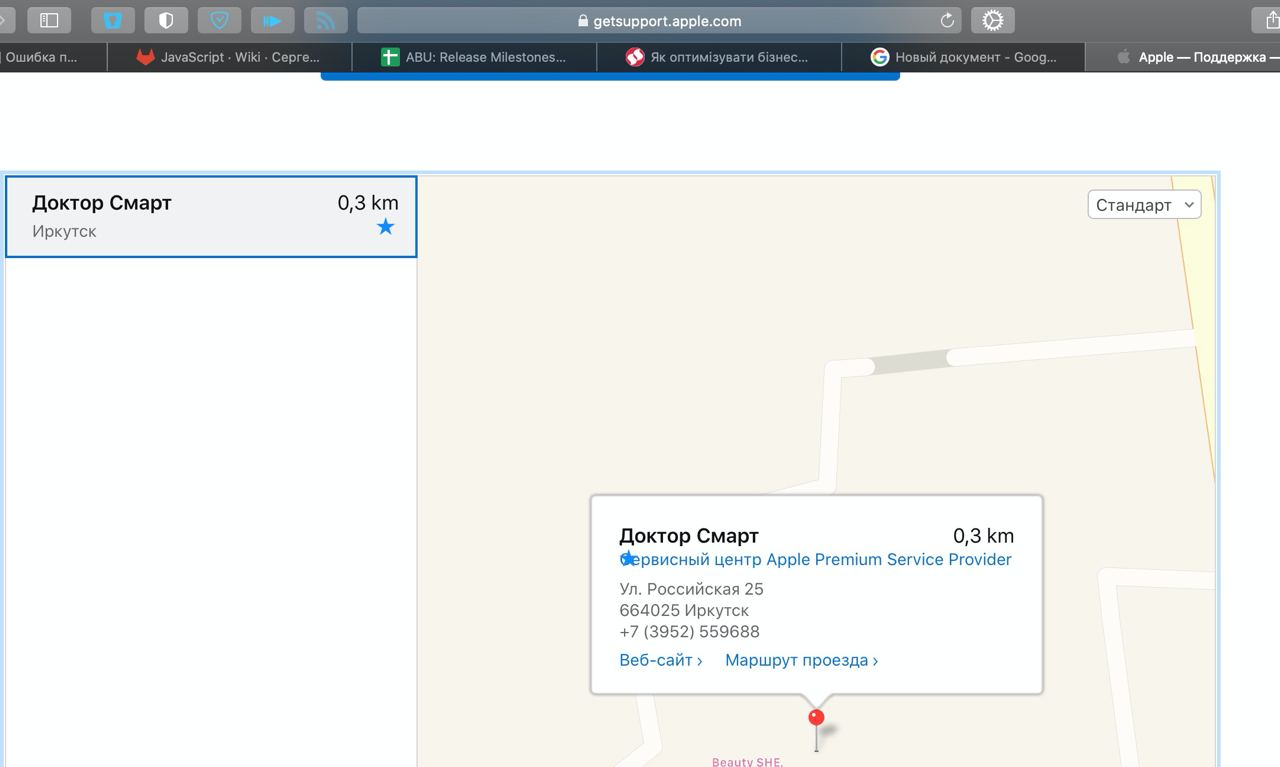Select the Доктор Смарт list entry
This screenshot has height=767, width=1280.
pyautogui.click(x=211, y=217)
